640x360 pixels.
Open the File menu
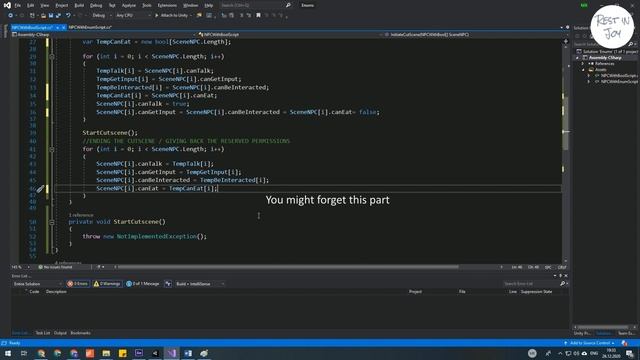pos(18,5)
